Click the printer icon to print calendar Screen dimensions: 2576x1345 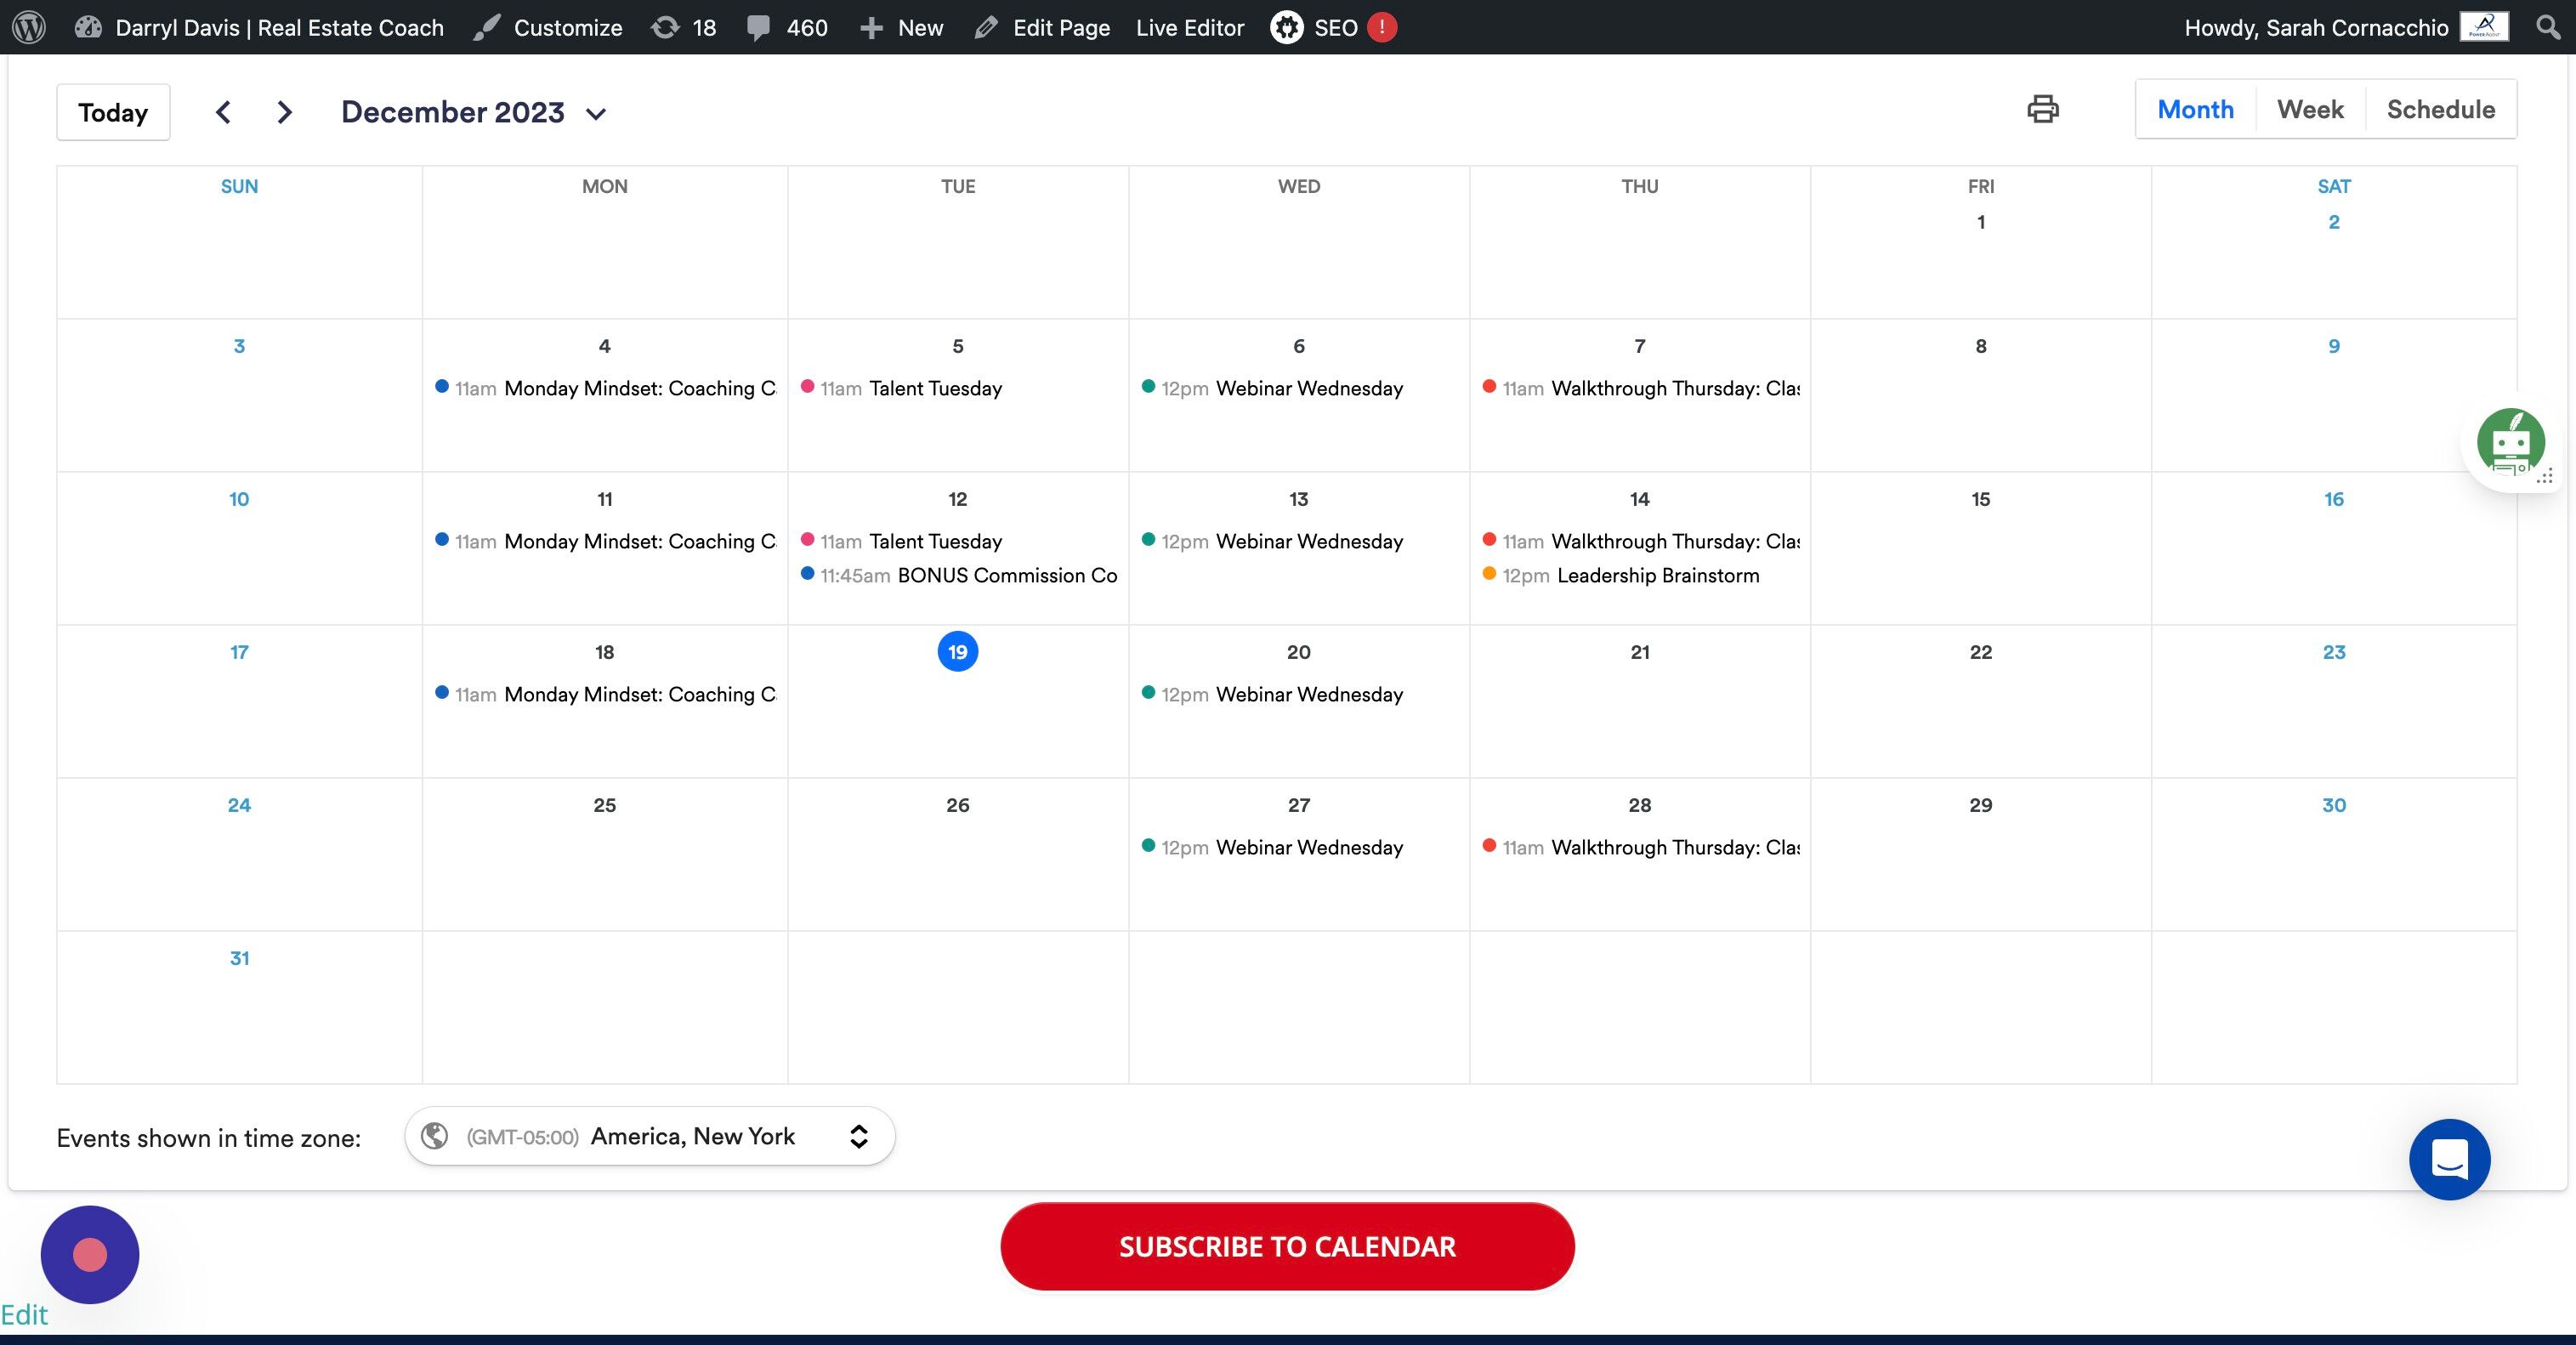[x=2042, y=109]
